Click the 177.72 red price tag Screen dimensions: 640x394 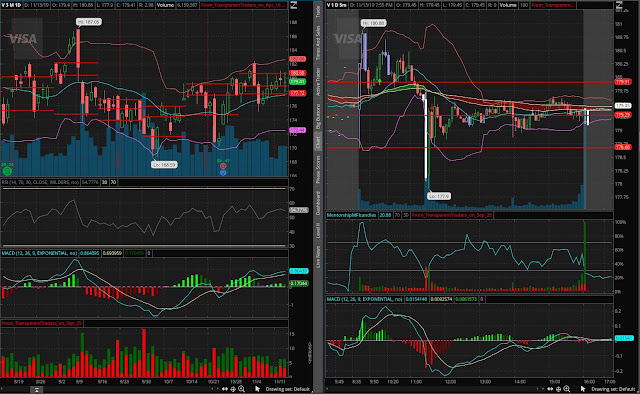pyautogui.click(x=298, y=93)
